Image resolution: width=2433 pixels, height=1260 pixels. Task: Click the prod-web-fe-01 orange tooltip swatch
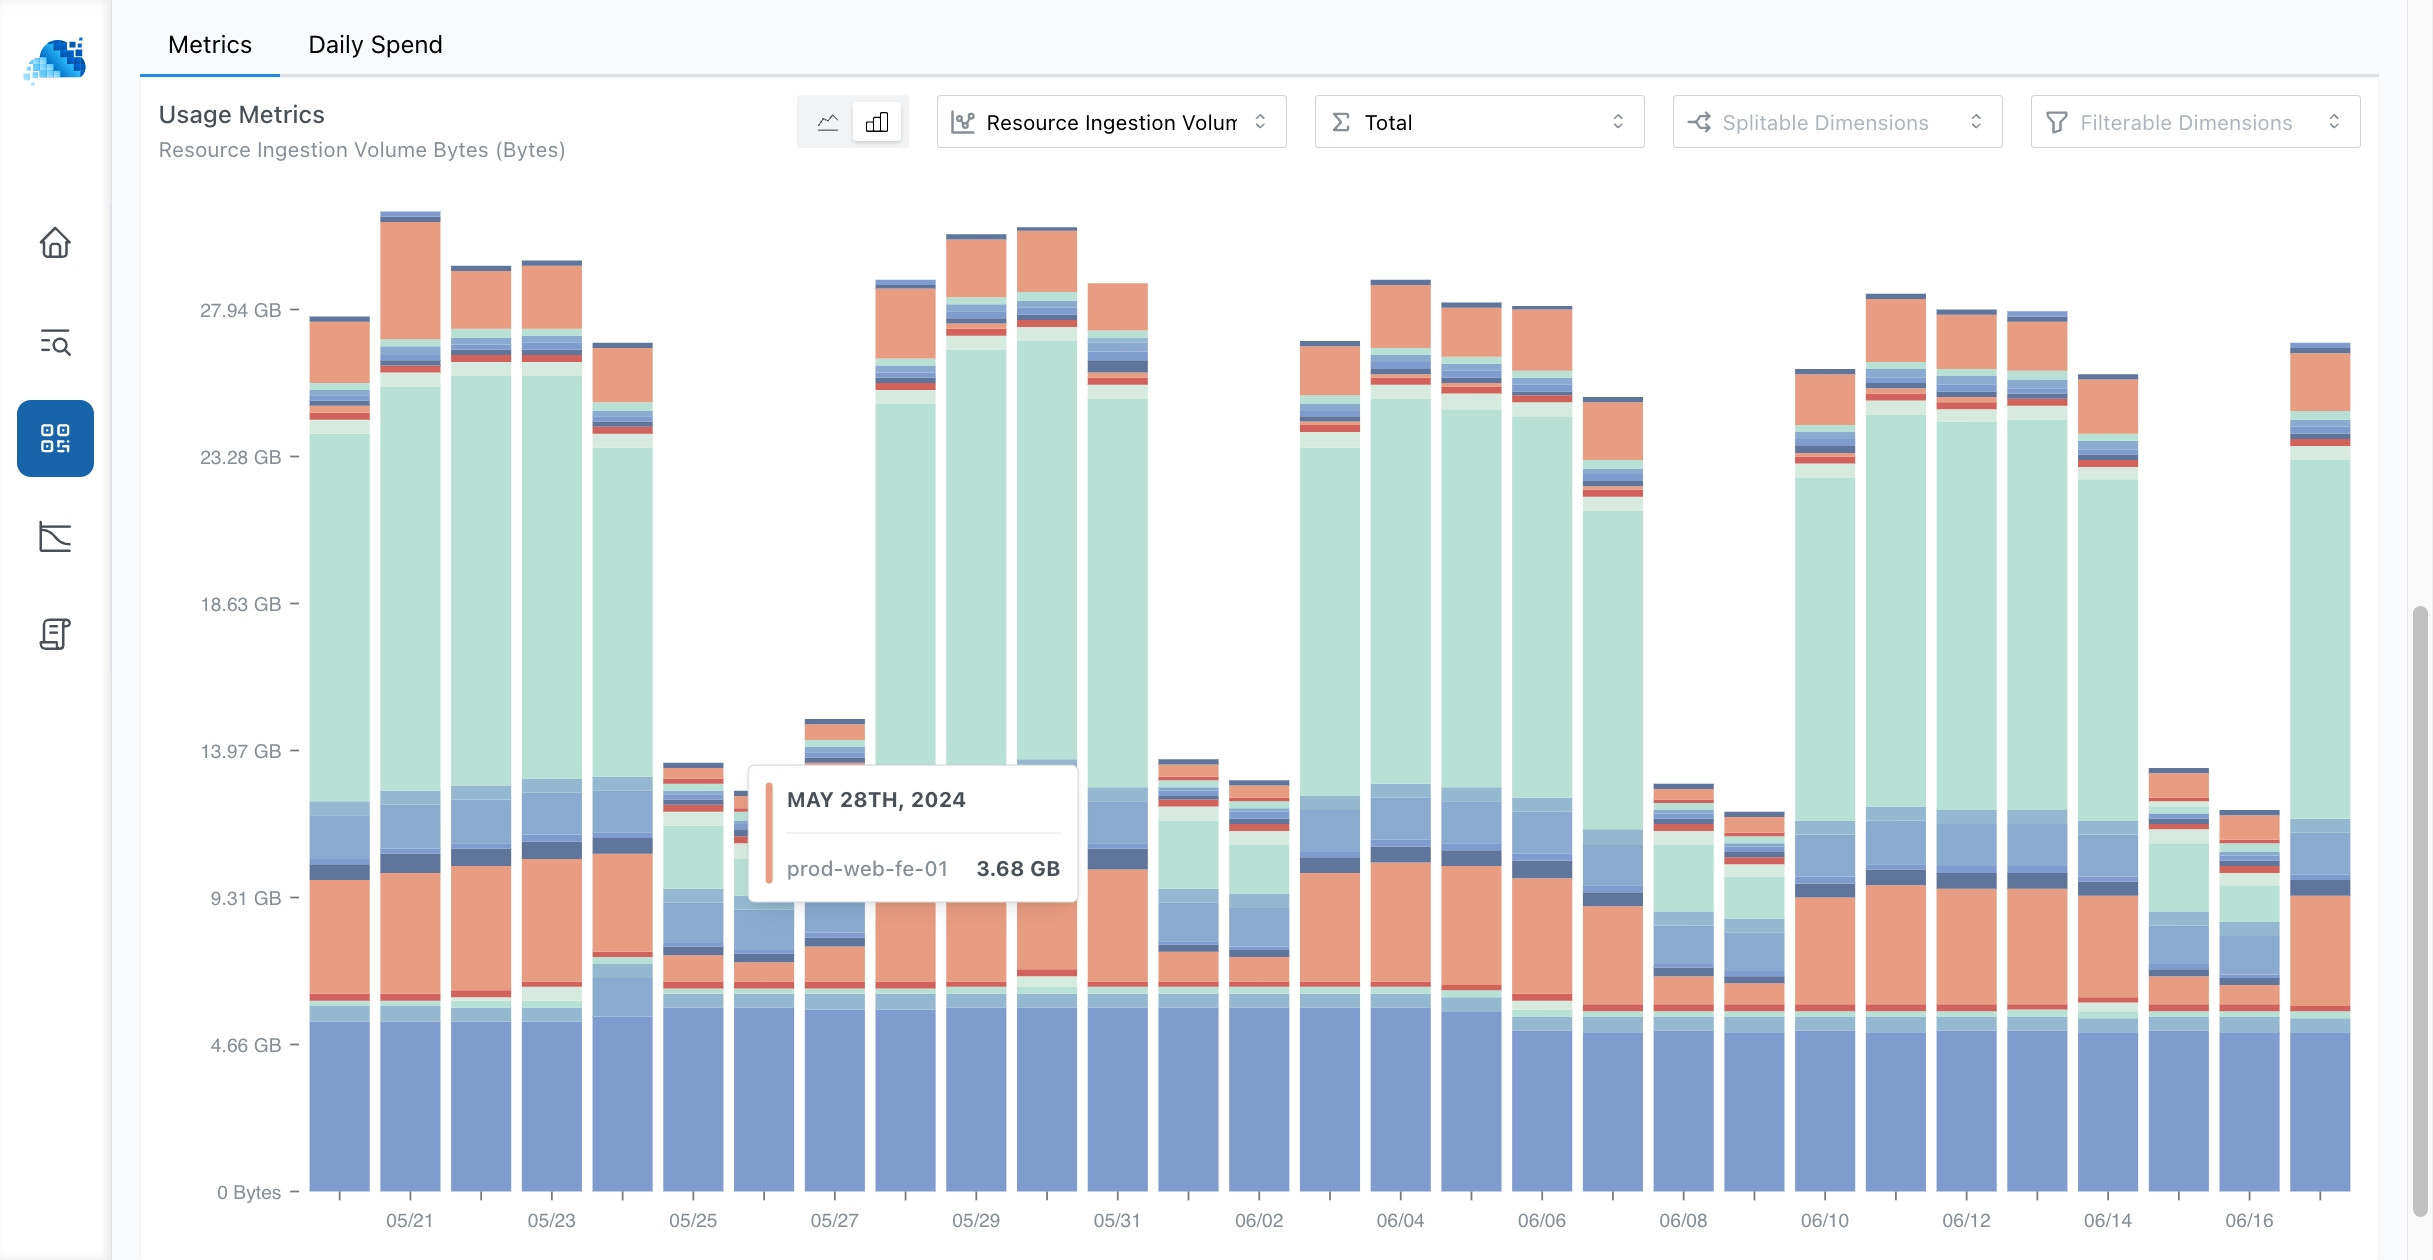tap(769, 833)
